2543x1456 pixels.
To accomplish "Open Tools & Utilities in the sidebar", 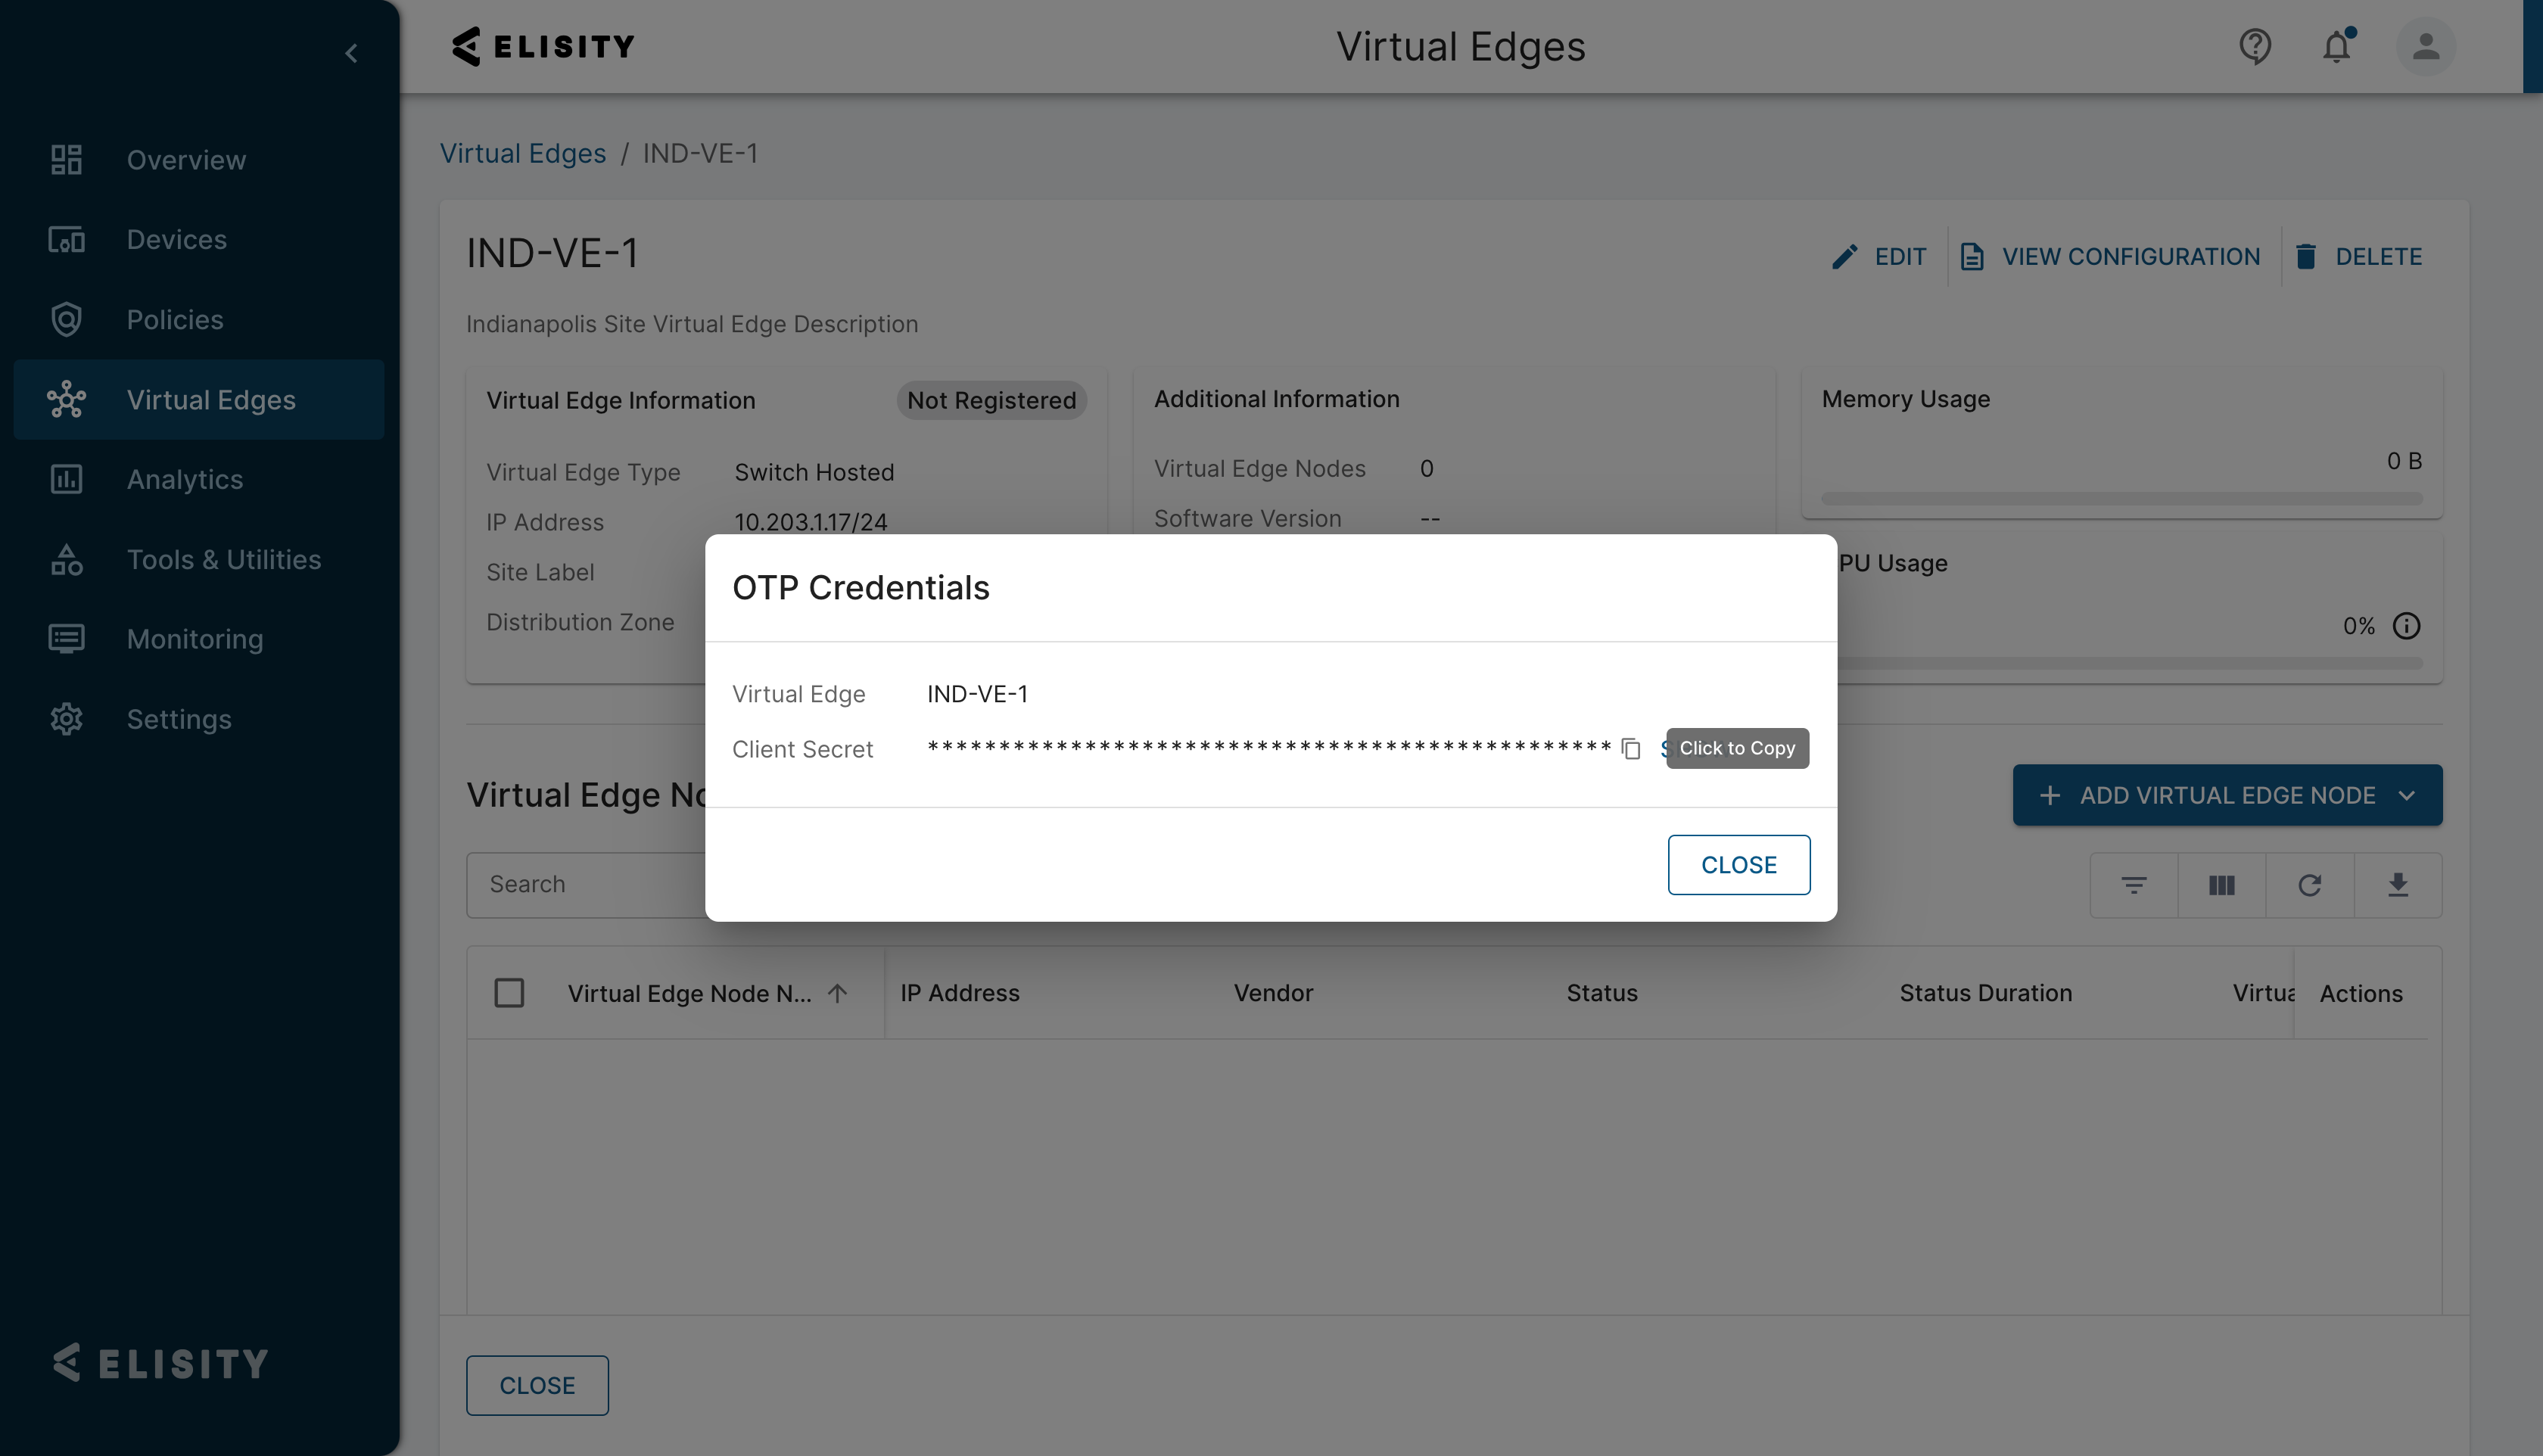I will click(224, 560).
